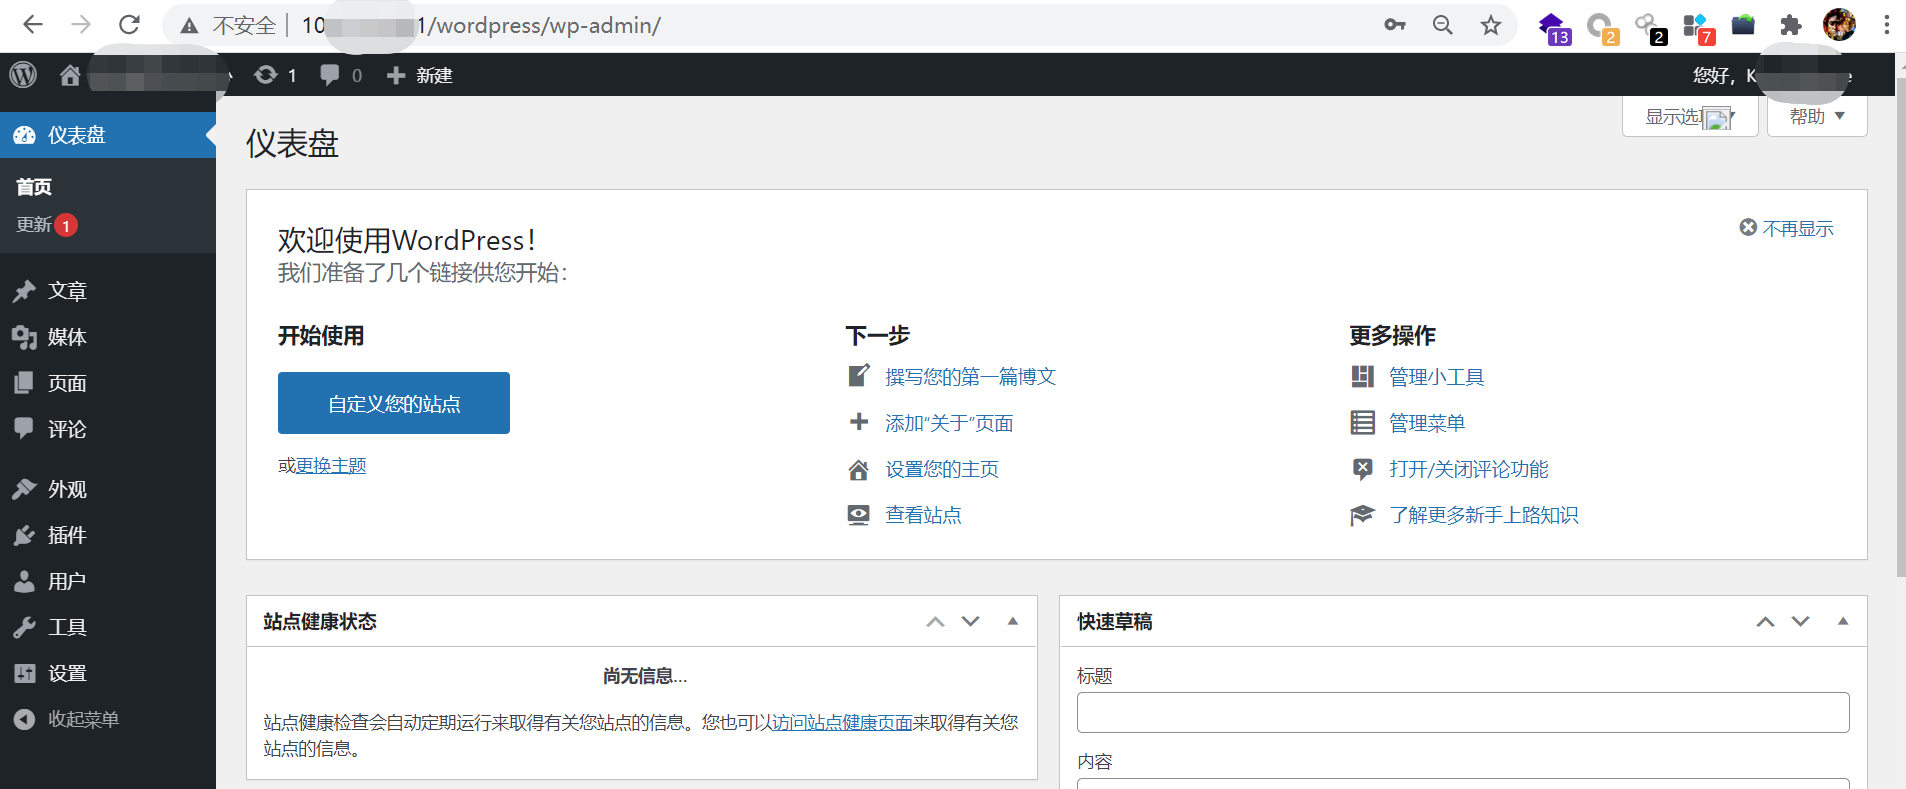Move 快速草稿 box up

click(1765, 621)
